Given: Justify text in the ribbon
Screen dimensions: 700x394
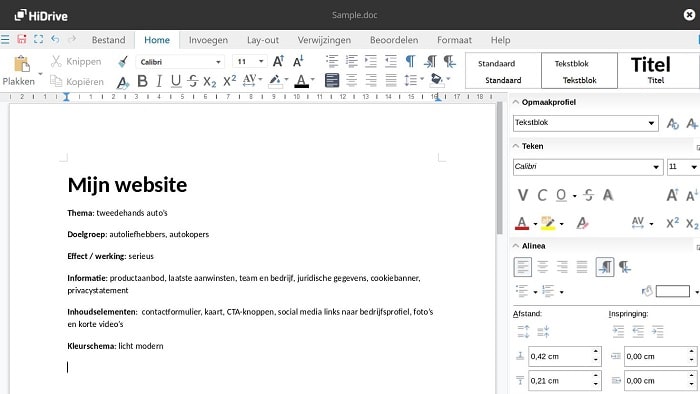Looking at the screenshot, I should coord(391,80).
